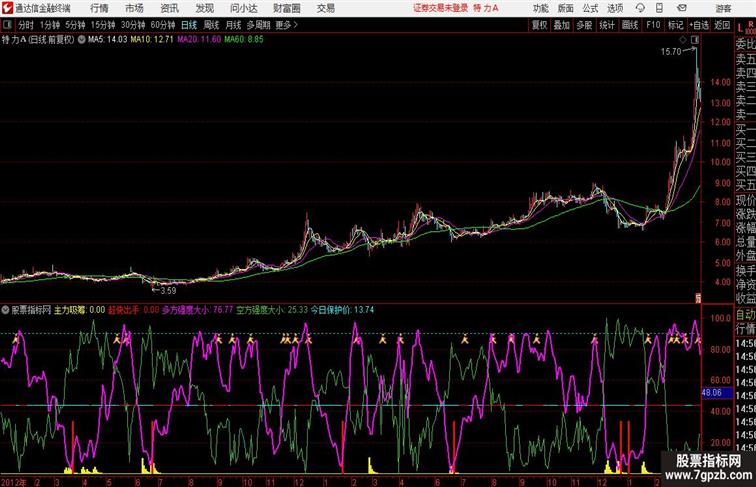756x487 pixels.
Task: Expand the 股票指标网 indicator dropdown arrow
Action: pyautogui.click(x=5, y=310)
